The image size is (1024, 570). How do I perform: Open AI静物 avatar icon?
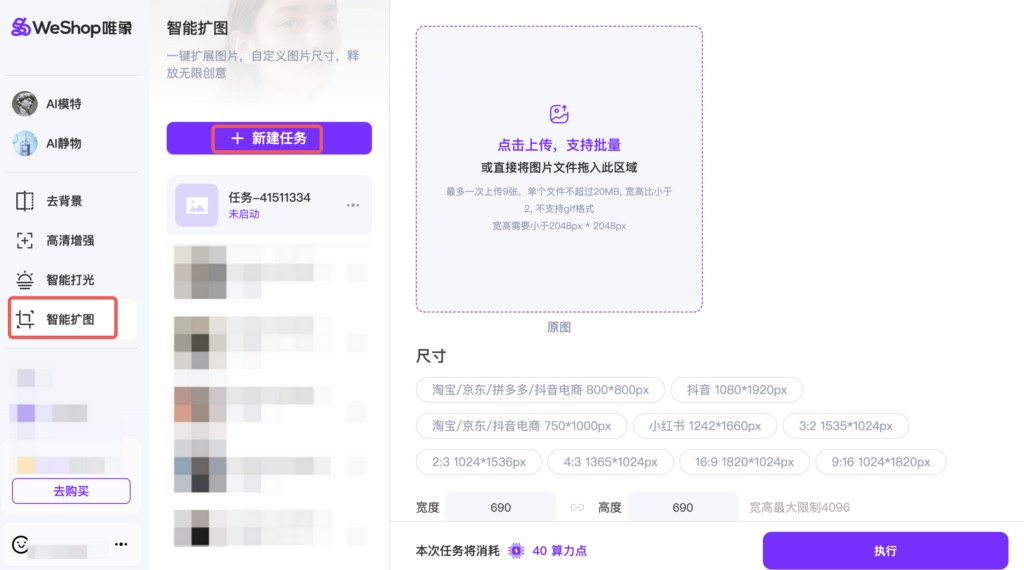(x=25, y=144)
